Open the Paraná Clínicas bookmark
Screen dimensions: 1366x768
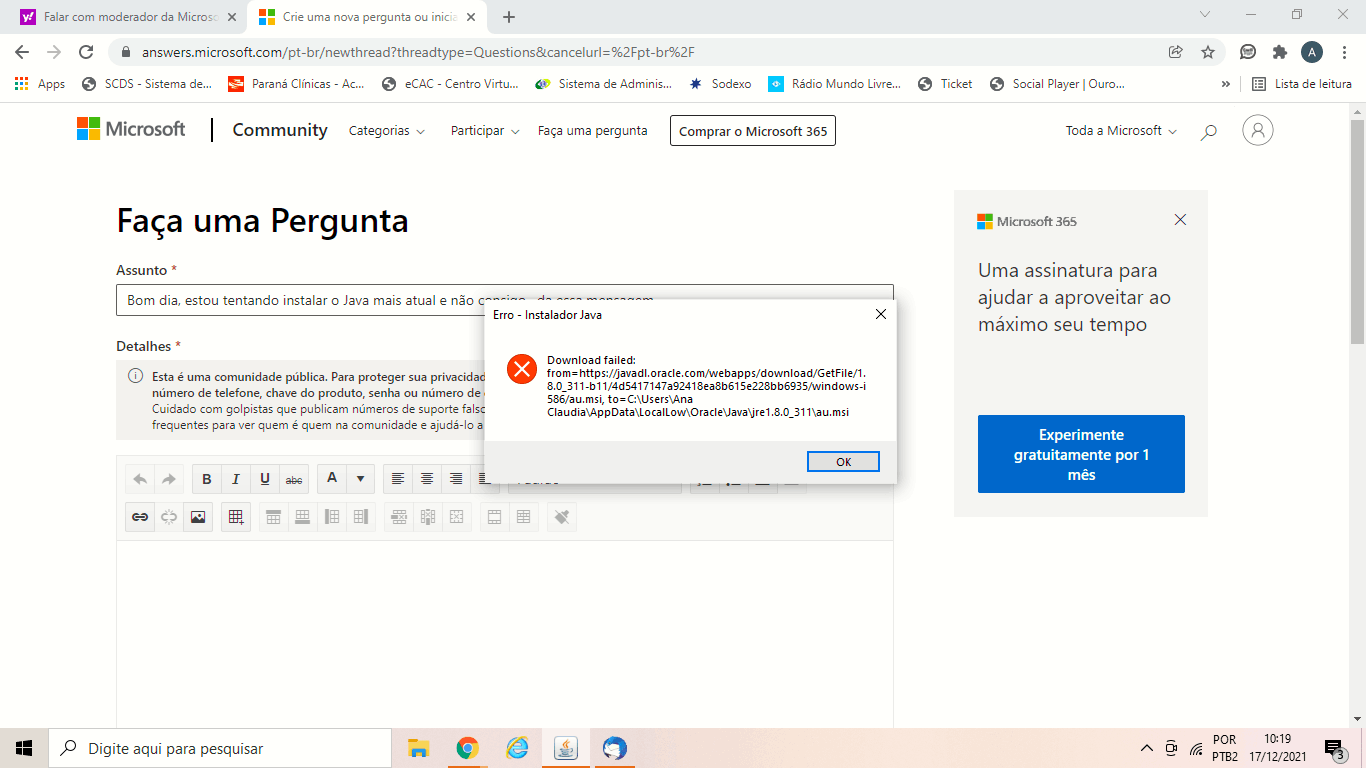point(297,84)
